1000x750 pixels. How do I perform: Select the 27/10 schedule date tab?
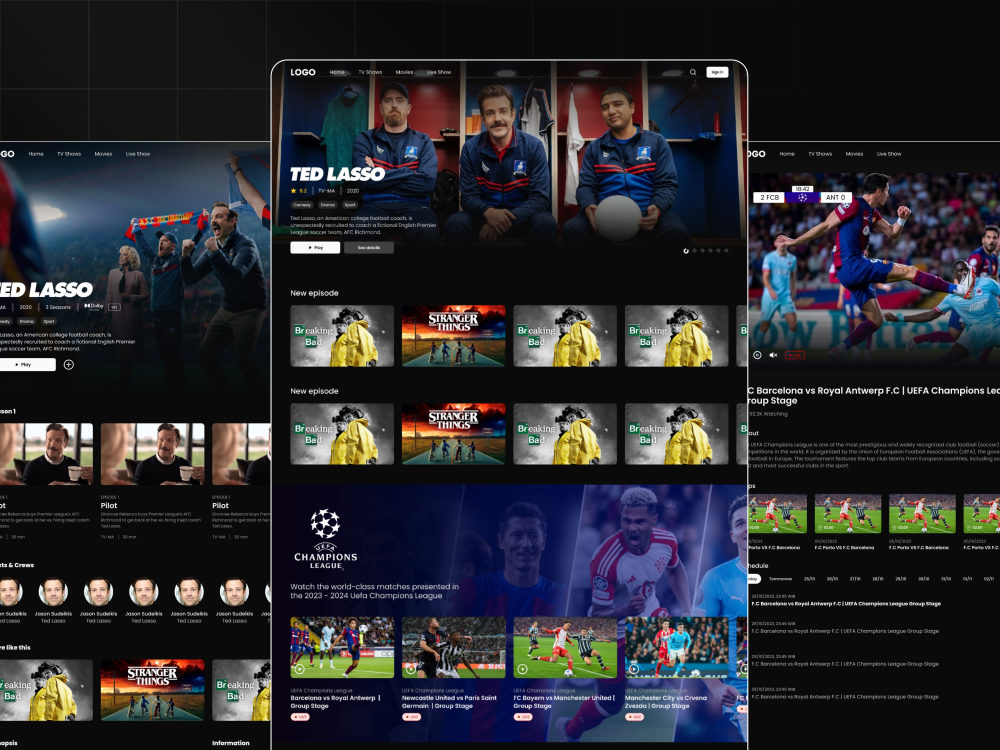(855, 579)
